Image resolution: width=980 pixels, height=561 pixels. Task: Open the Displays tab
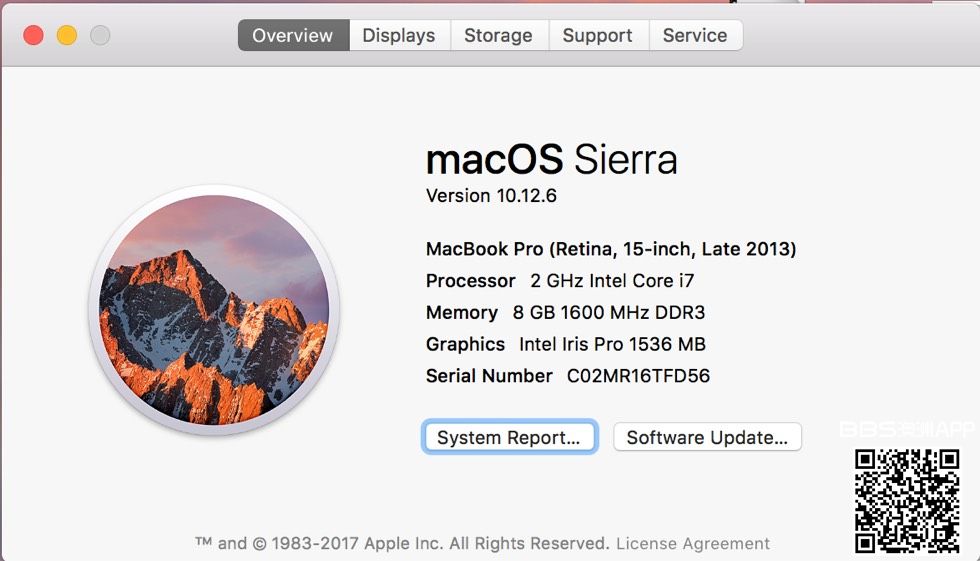399,35
